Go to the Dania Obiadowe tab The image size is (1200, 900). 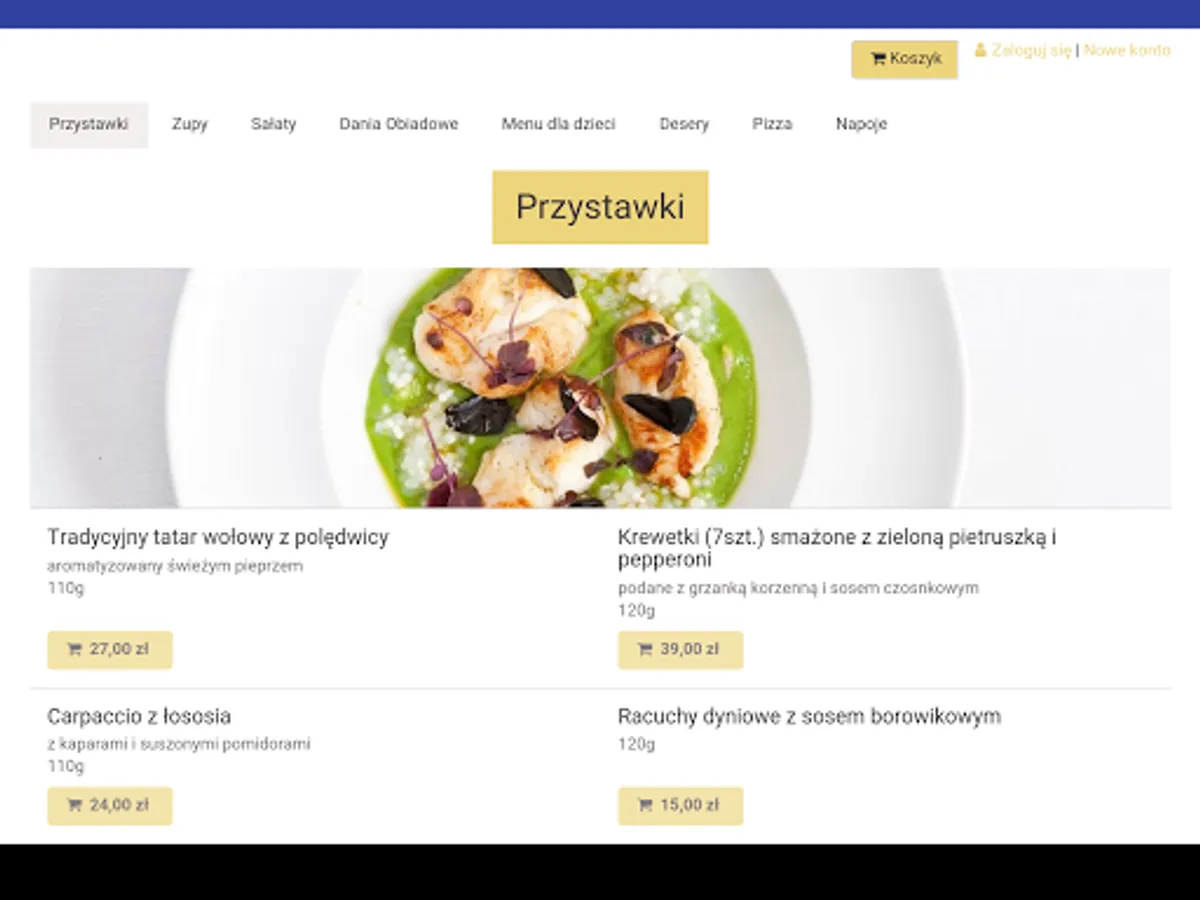(x=399, y=125)
